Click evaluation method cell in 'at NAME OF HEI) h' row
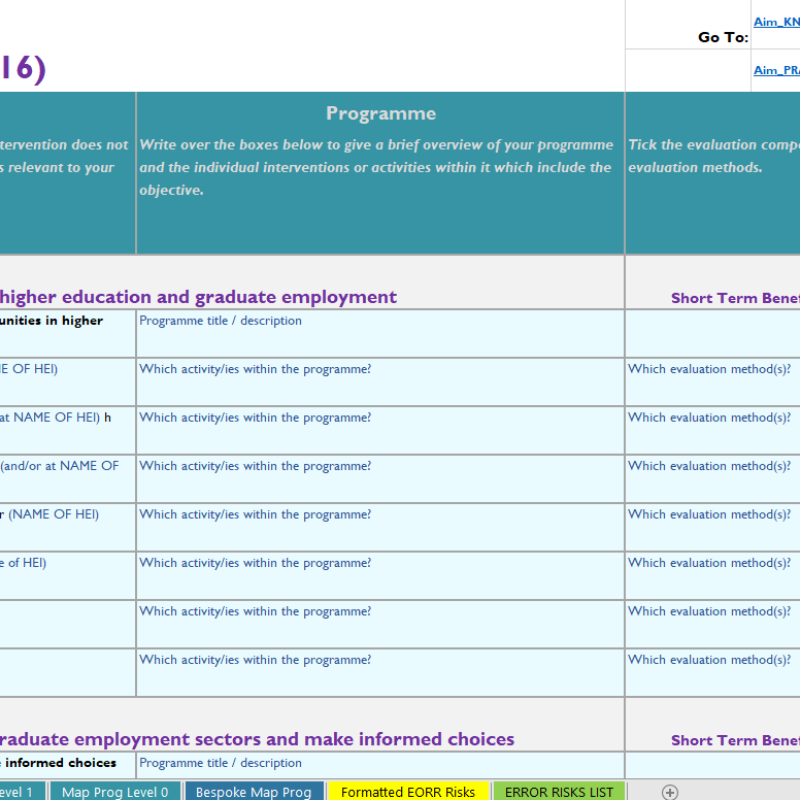This screenshot has height=800, width=800. coord(712,430)
